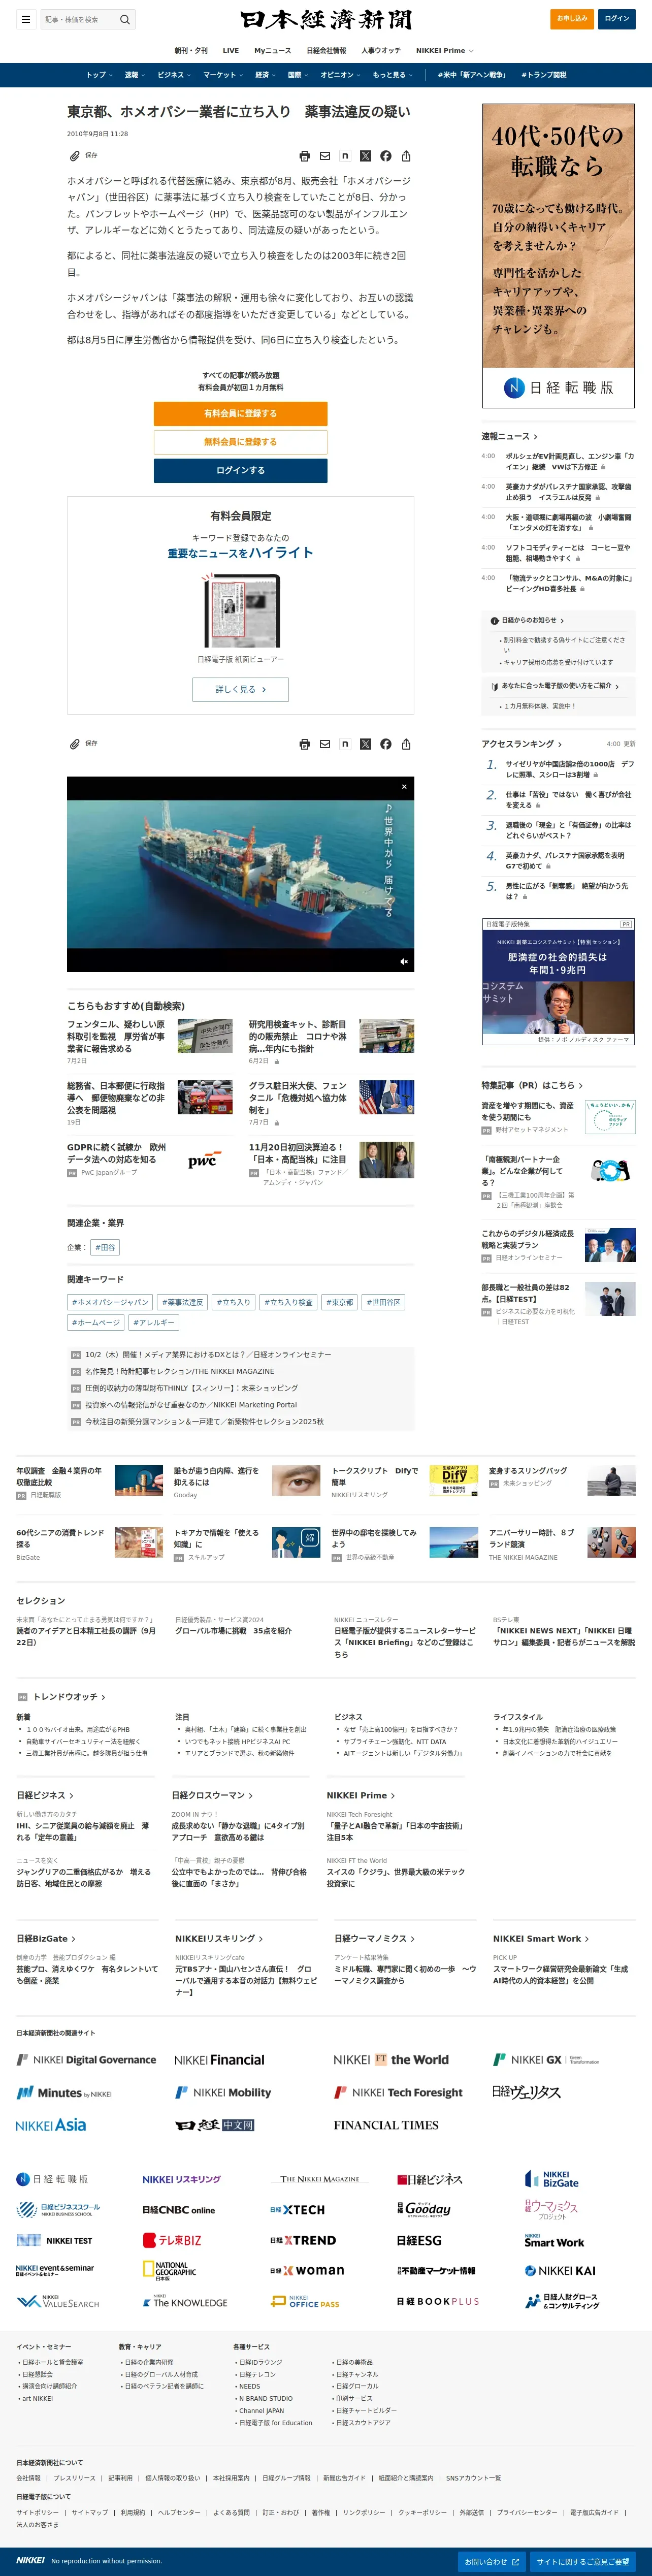Open the 朝刊・夕刊 menu item
This screenshot has height=2576, width=652.
191,50
